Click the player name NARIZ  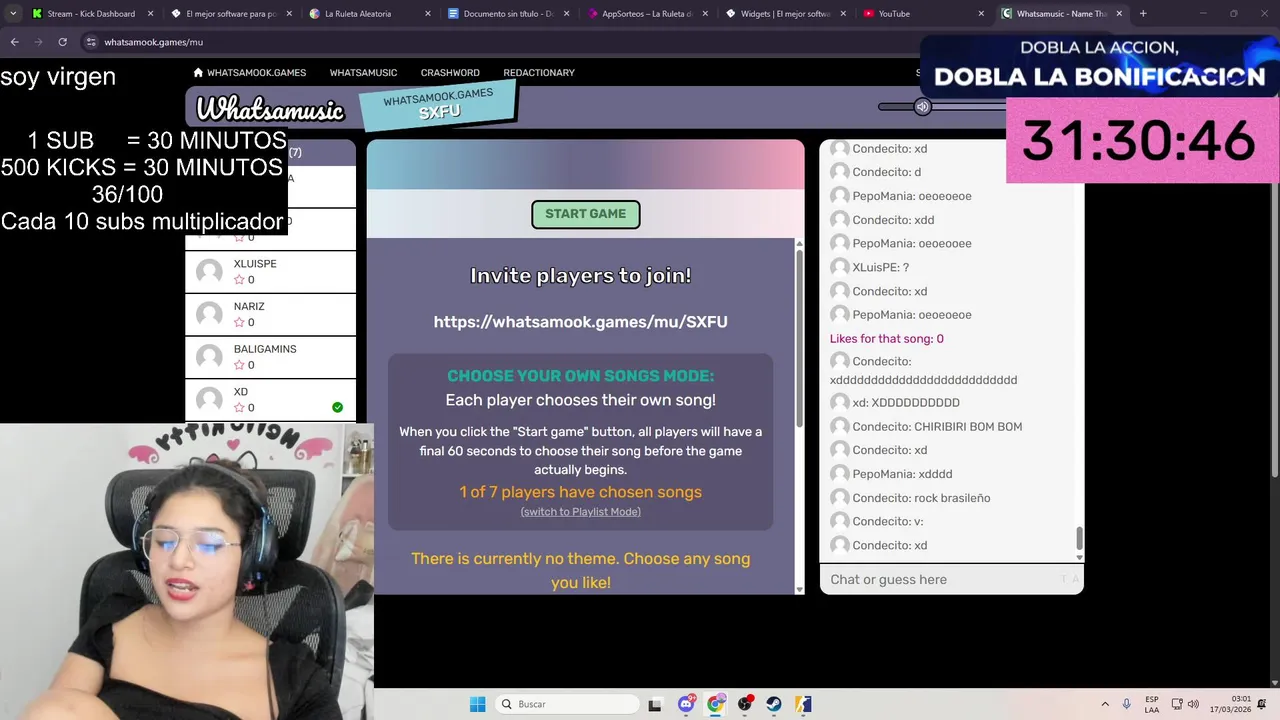(249, 307)
